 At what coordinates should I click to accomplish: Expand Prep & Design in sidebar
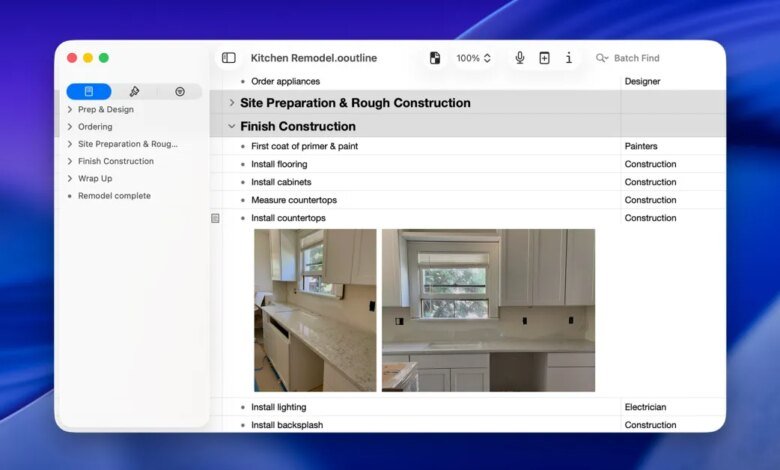pos(70,110)
